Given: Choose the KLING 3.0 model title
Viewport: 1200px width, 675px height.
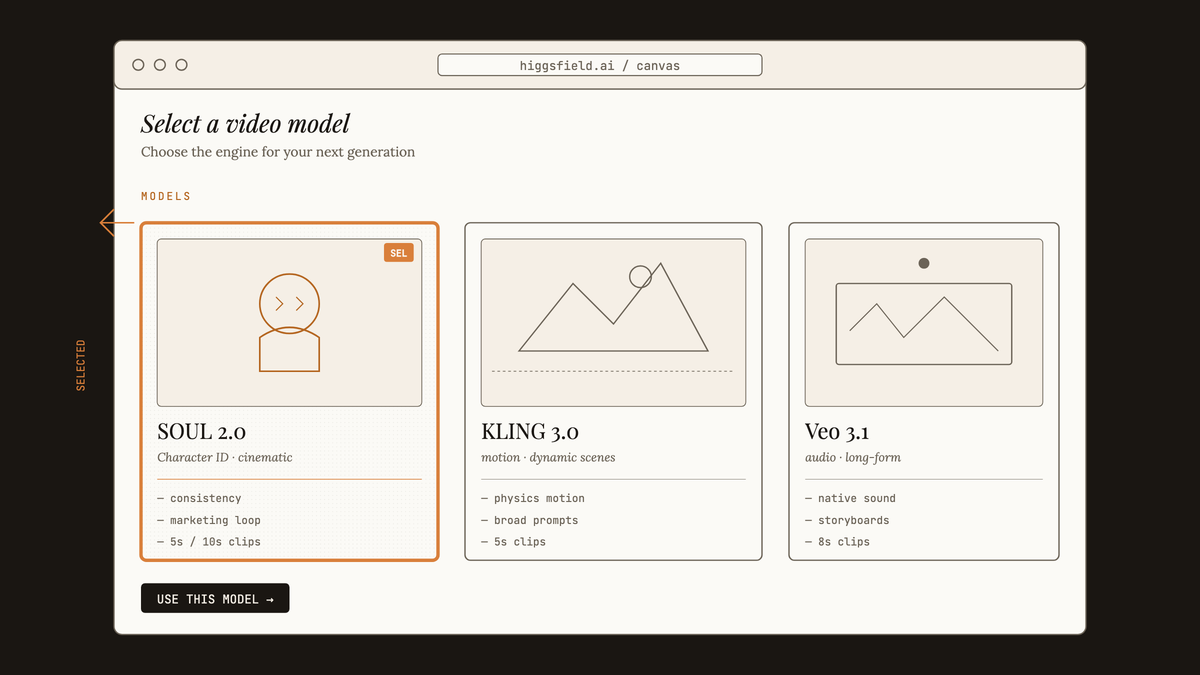Looking at the screenshot, I should pyautogui.click(x=530, y=432).
